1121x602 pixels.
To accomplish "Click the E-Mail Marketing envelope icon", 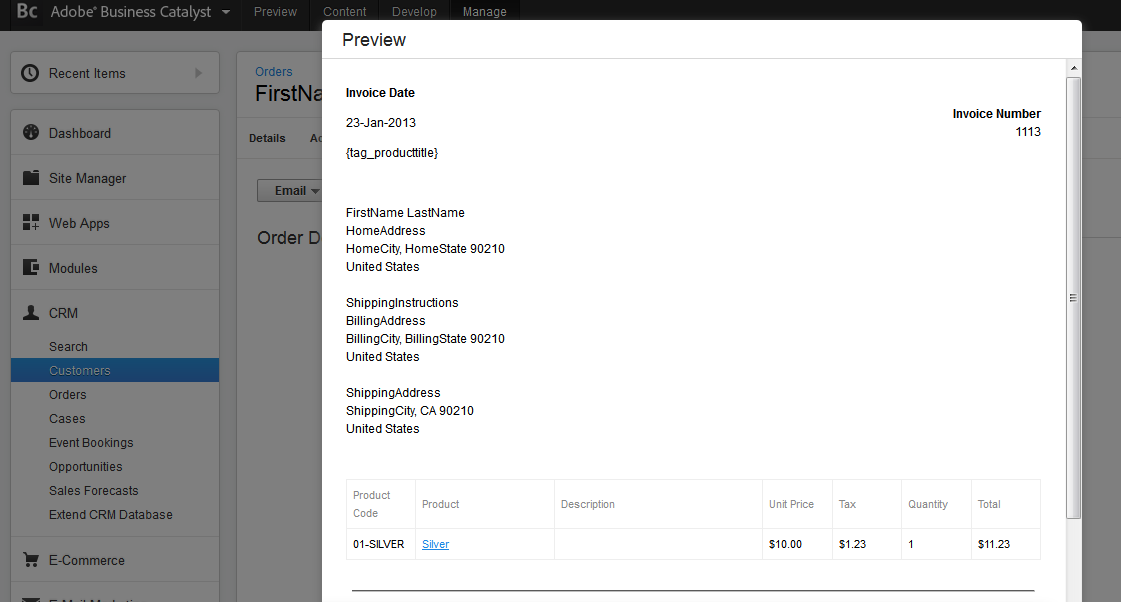I will pos(30,597).
